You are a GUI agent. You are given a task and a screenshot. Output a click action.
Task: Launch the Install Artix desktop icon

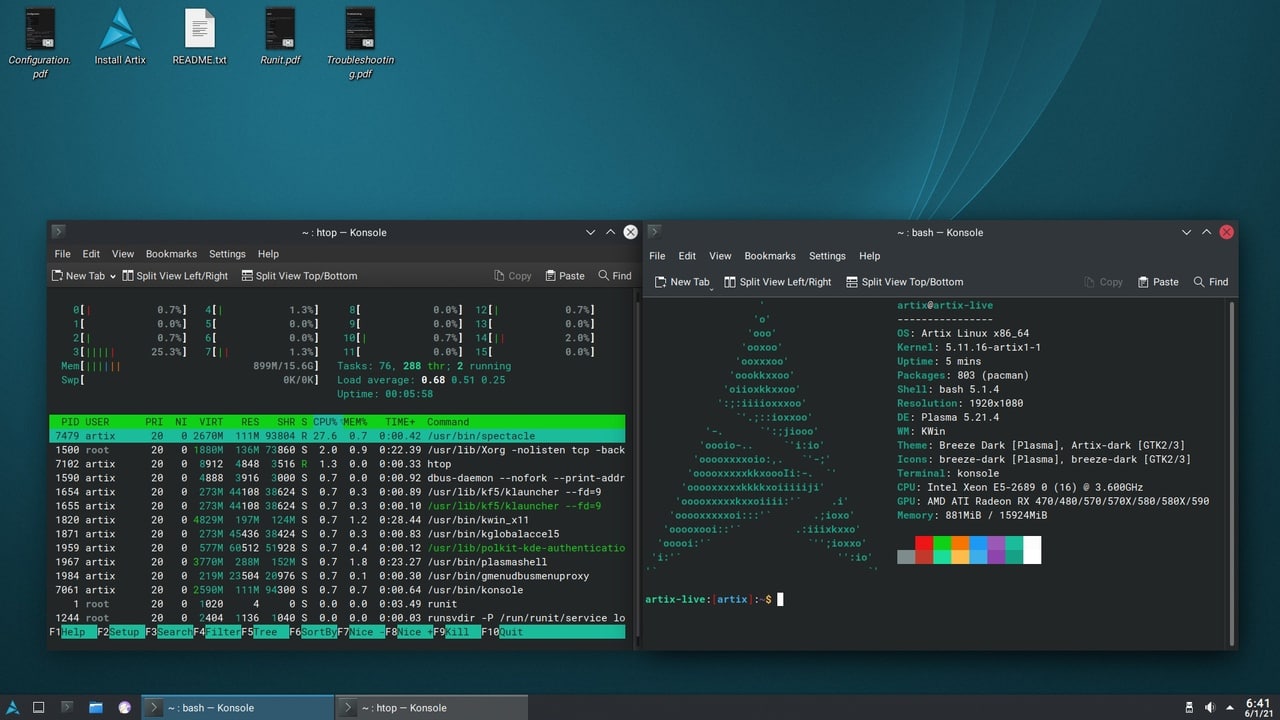(x=120, y=38)
